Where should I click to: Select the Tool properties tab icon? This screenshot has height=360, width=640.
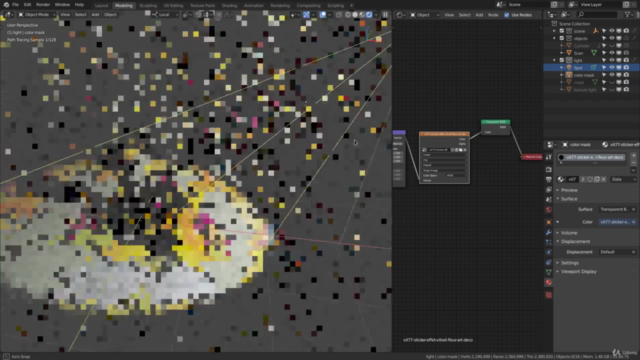tap(549, 158)
